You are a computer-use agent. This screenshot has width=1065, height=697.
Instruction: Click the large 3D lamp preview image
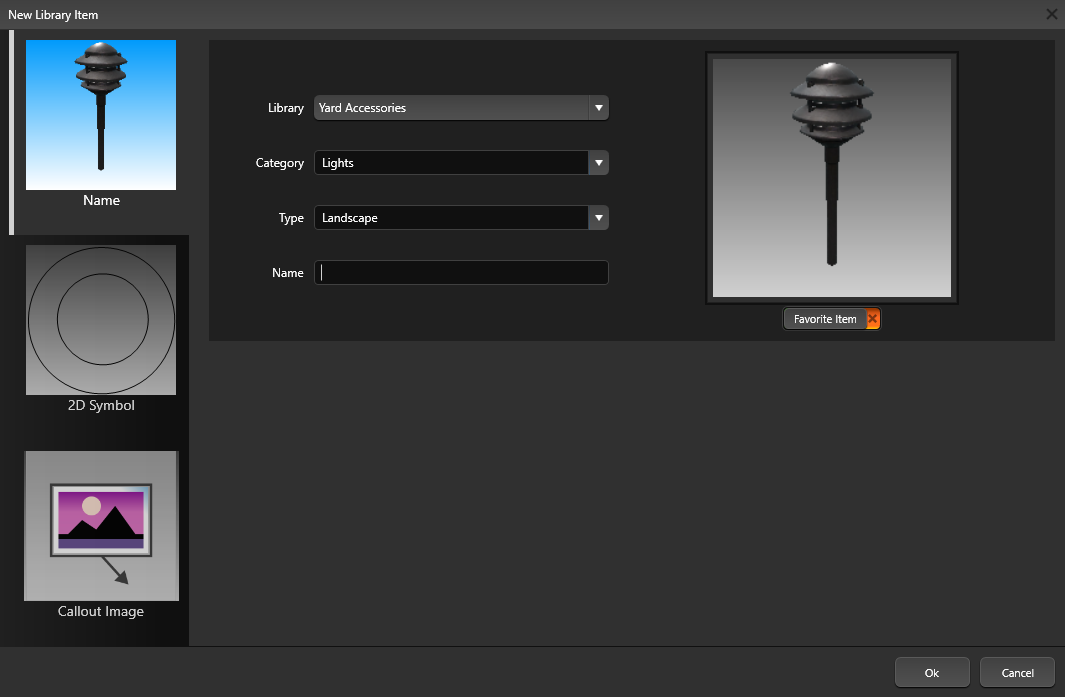click(832, 178)
